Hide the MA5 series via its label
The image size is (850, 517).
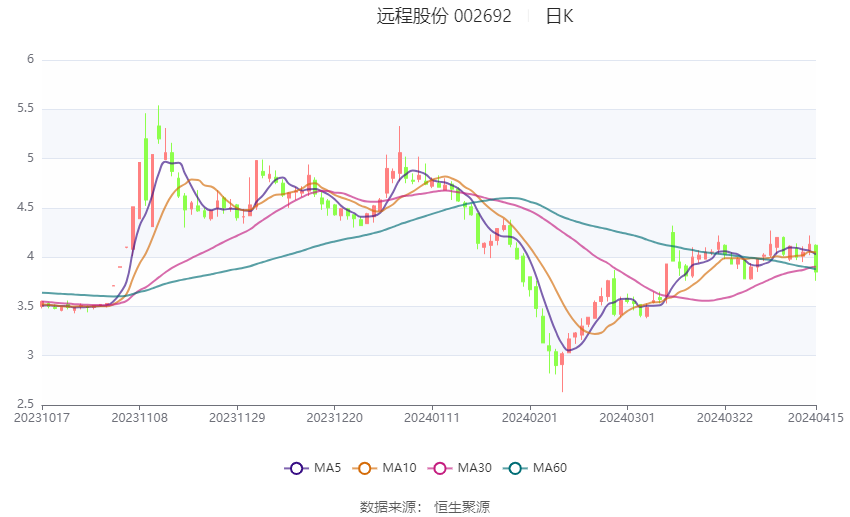coord(327,468)
